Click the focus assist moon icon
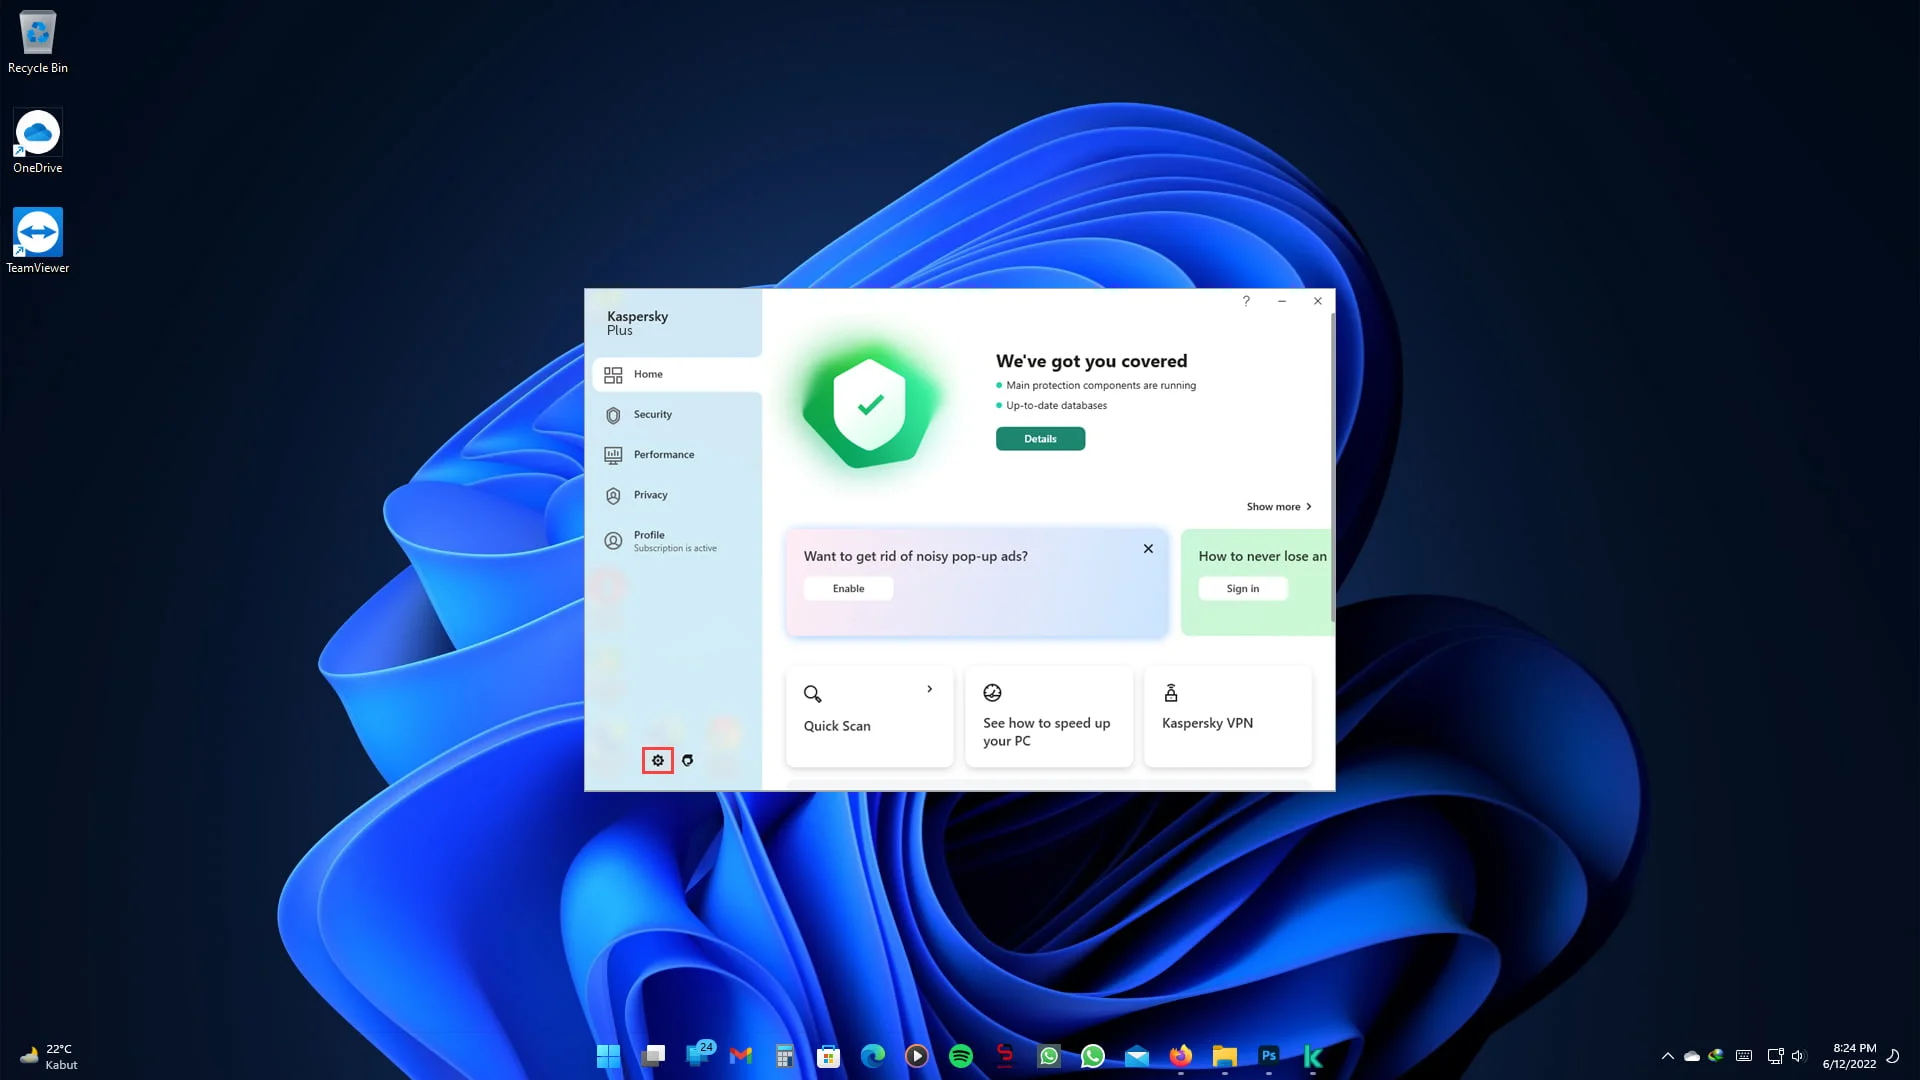 pos(1893,1056)
